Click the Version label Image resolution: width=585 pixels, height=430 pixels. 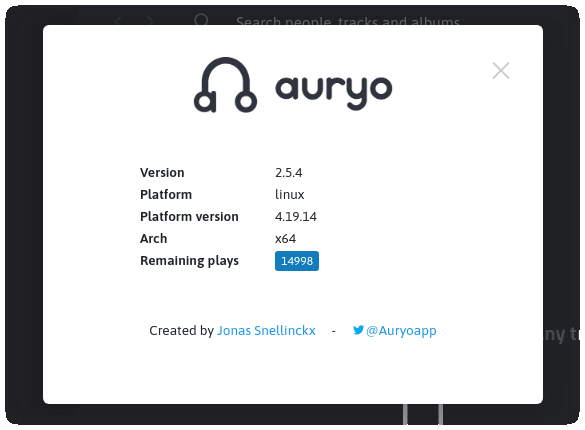point(162,173)
